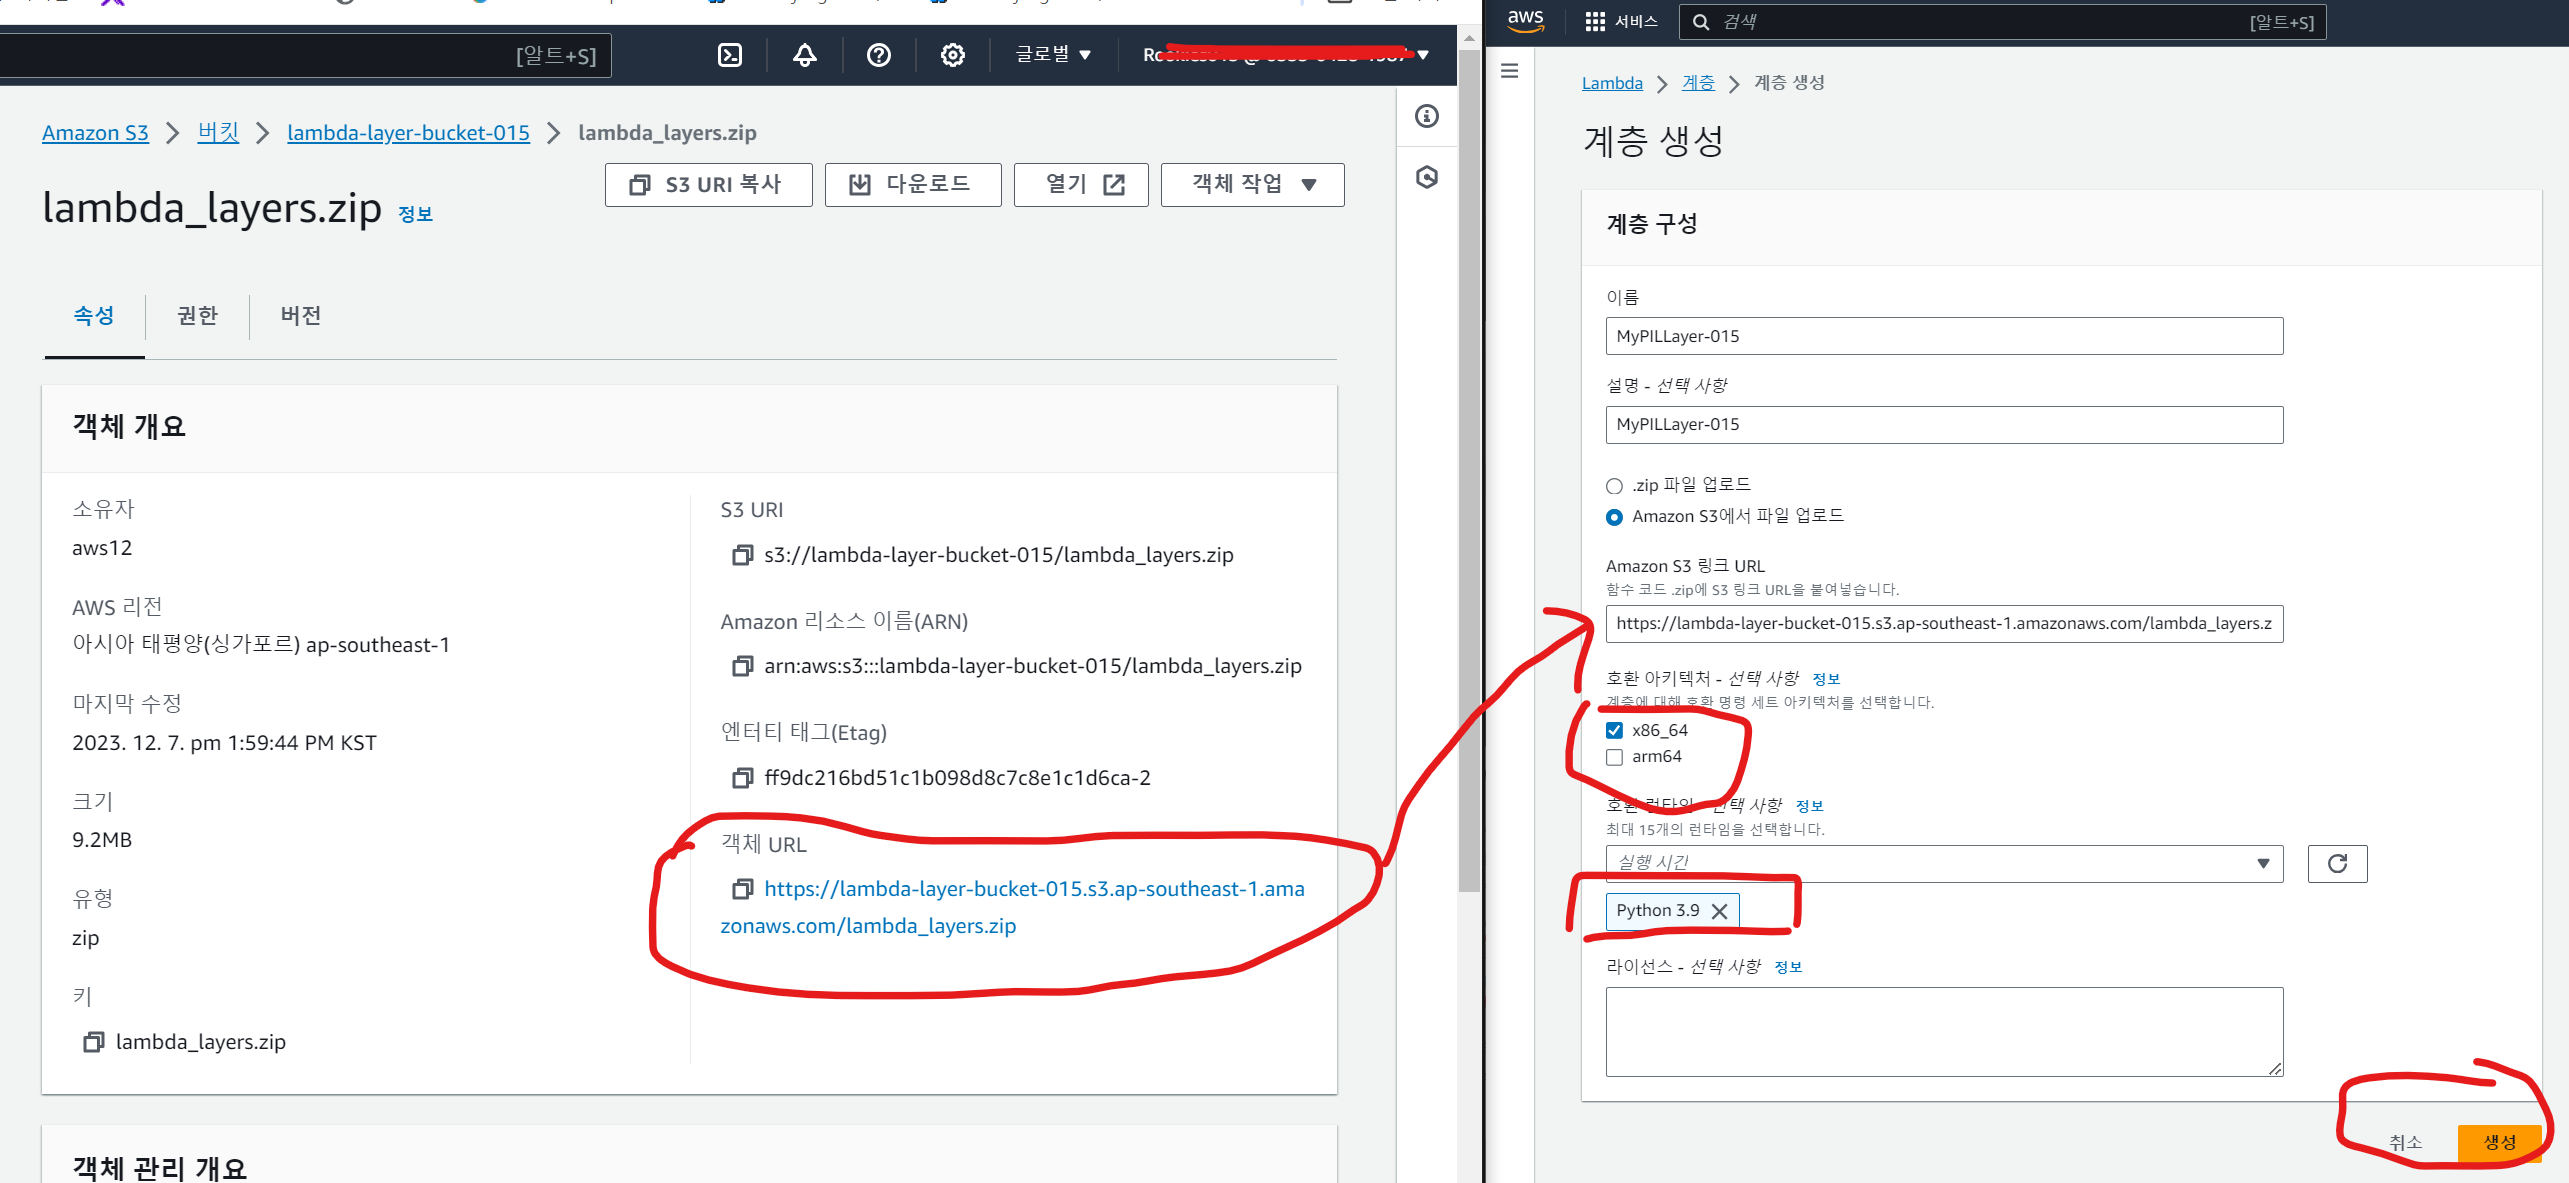Copy the Etag value icon
Screen dimensions: 2569x1183
[x=742, y=778]
